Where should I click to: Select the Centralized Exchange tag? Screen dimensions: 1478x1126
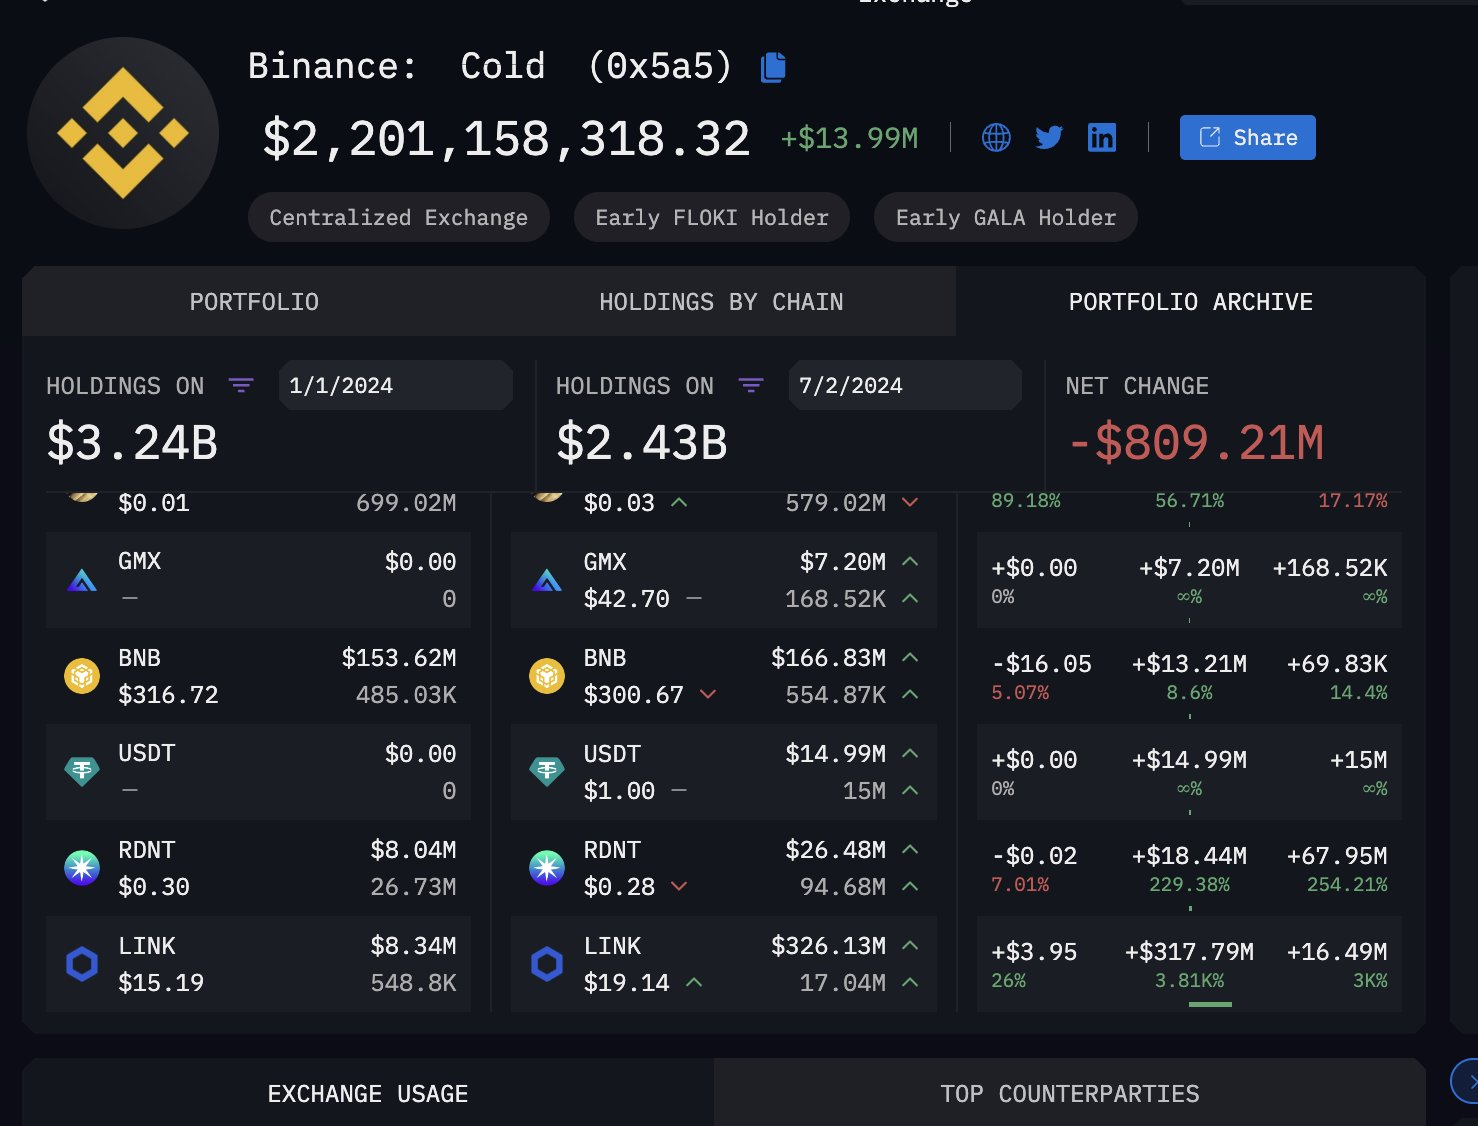pos(398,217)
